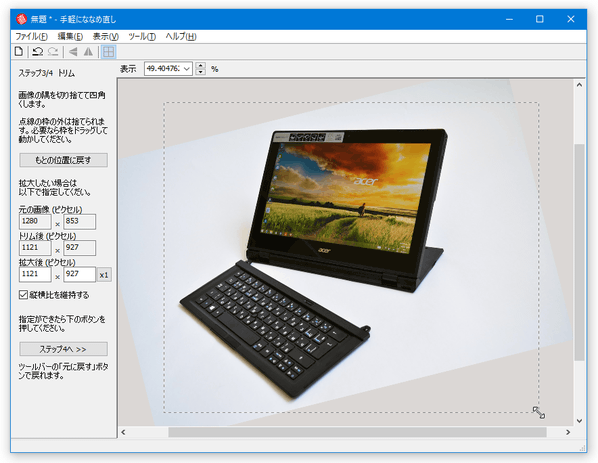Screen dimensions: 598x463
Task: Toggle the 縦横比を維持する checkbox
Action: pyautogui.click(x=23, y=295)
